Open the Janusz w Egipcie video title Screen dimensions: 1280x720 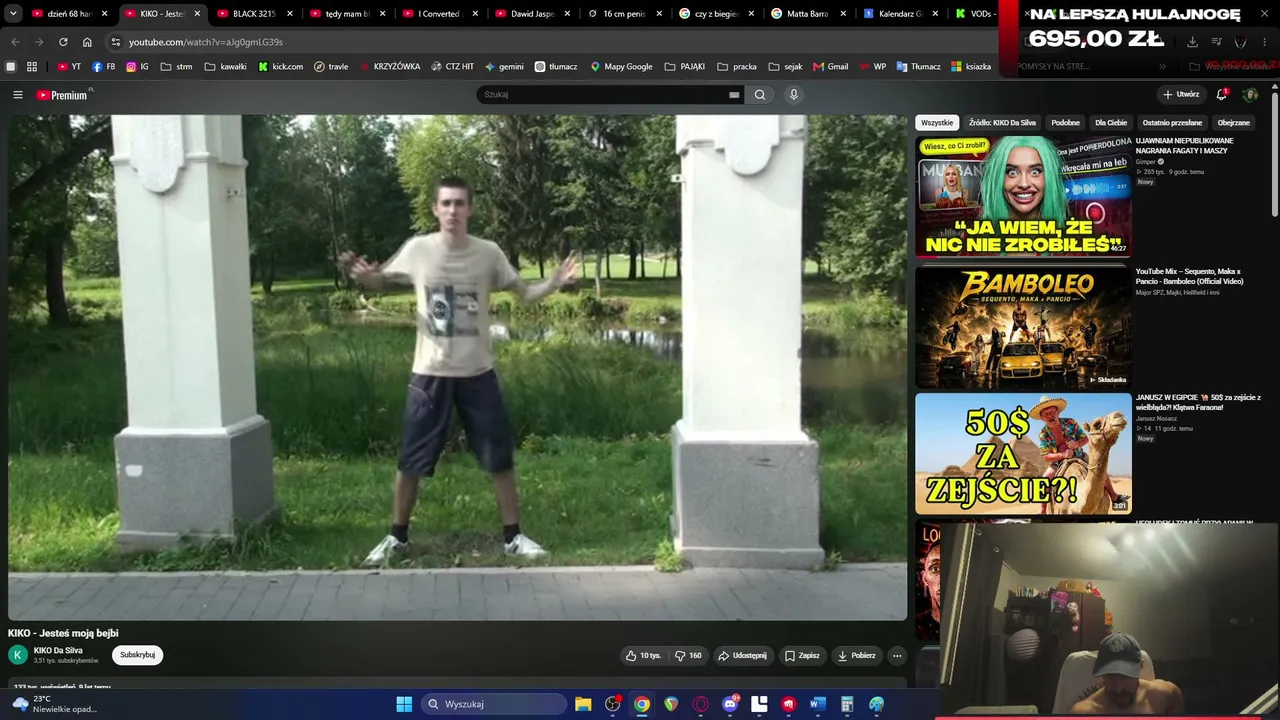tap(1198, 402)
